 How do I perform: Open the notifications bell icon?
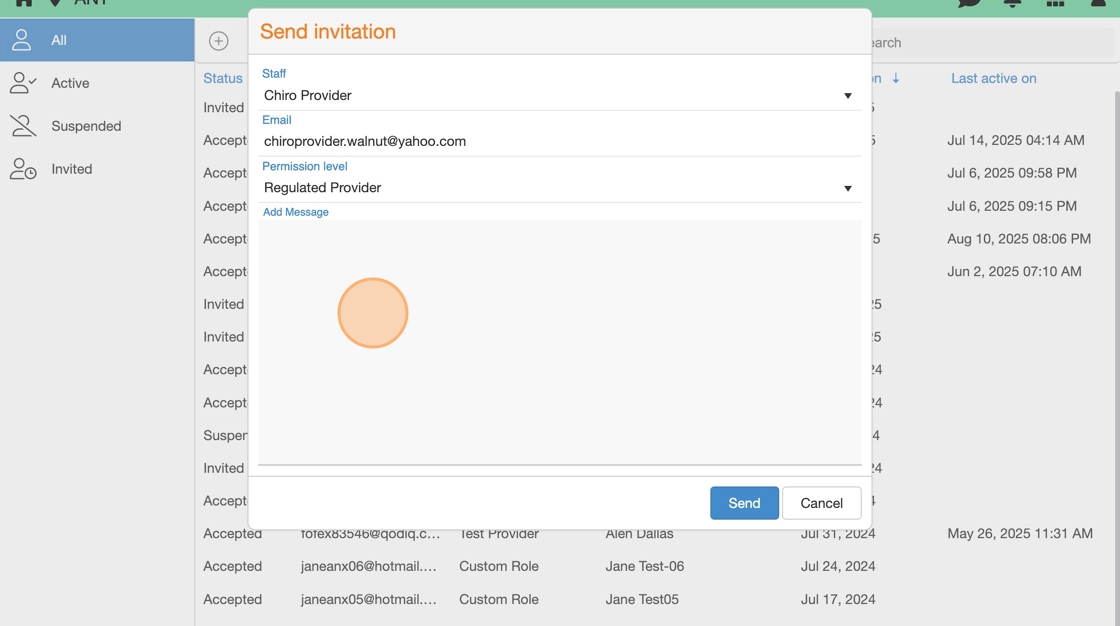pyautogui.click(x=1012, y=3)
